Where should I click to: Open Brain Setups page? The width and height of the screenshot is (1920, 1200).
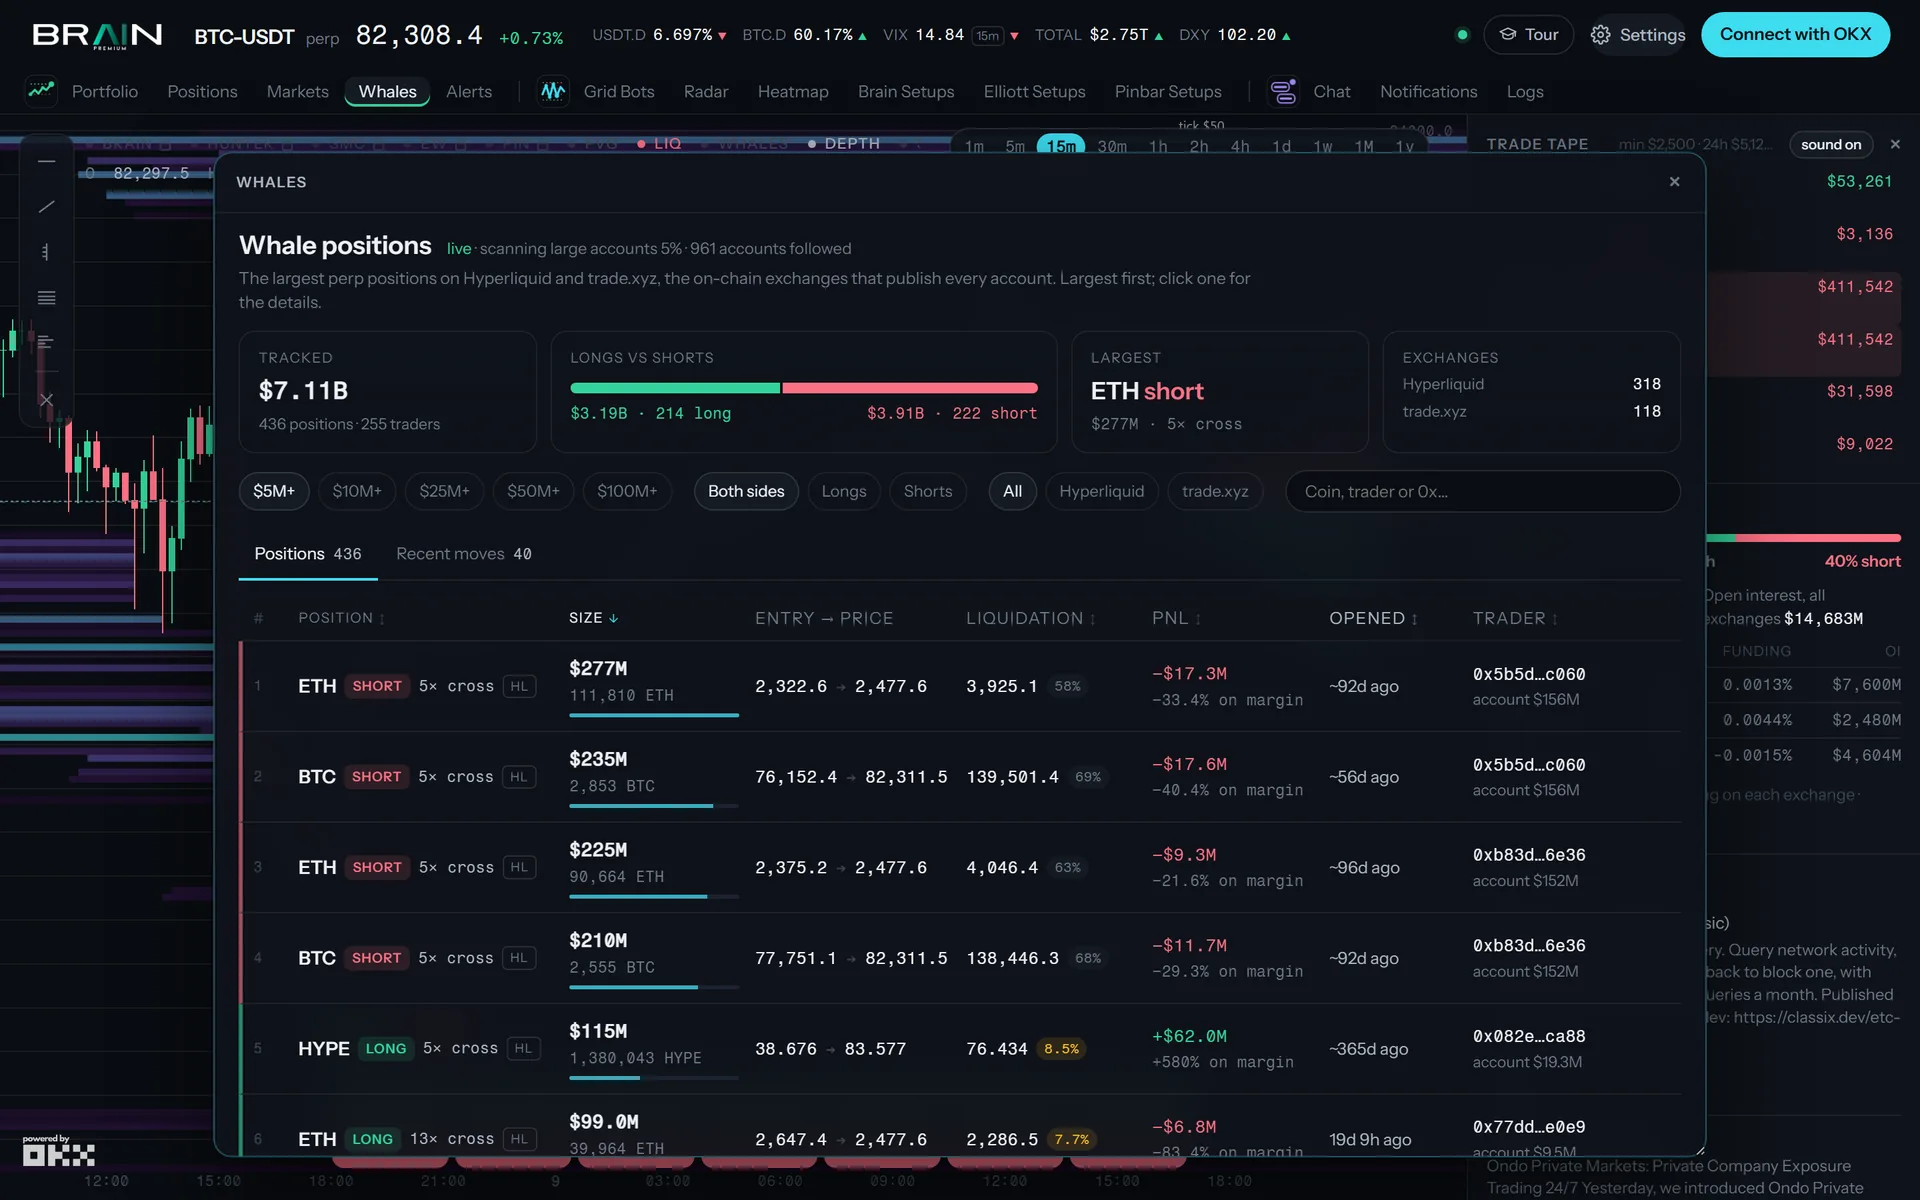[x=906, y=91]
